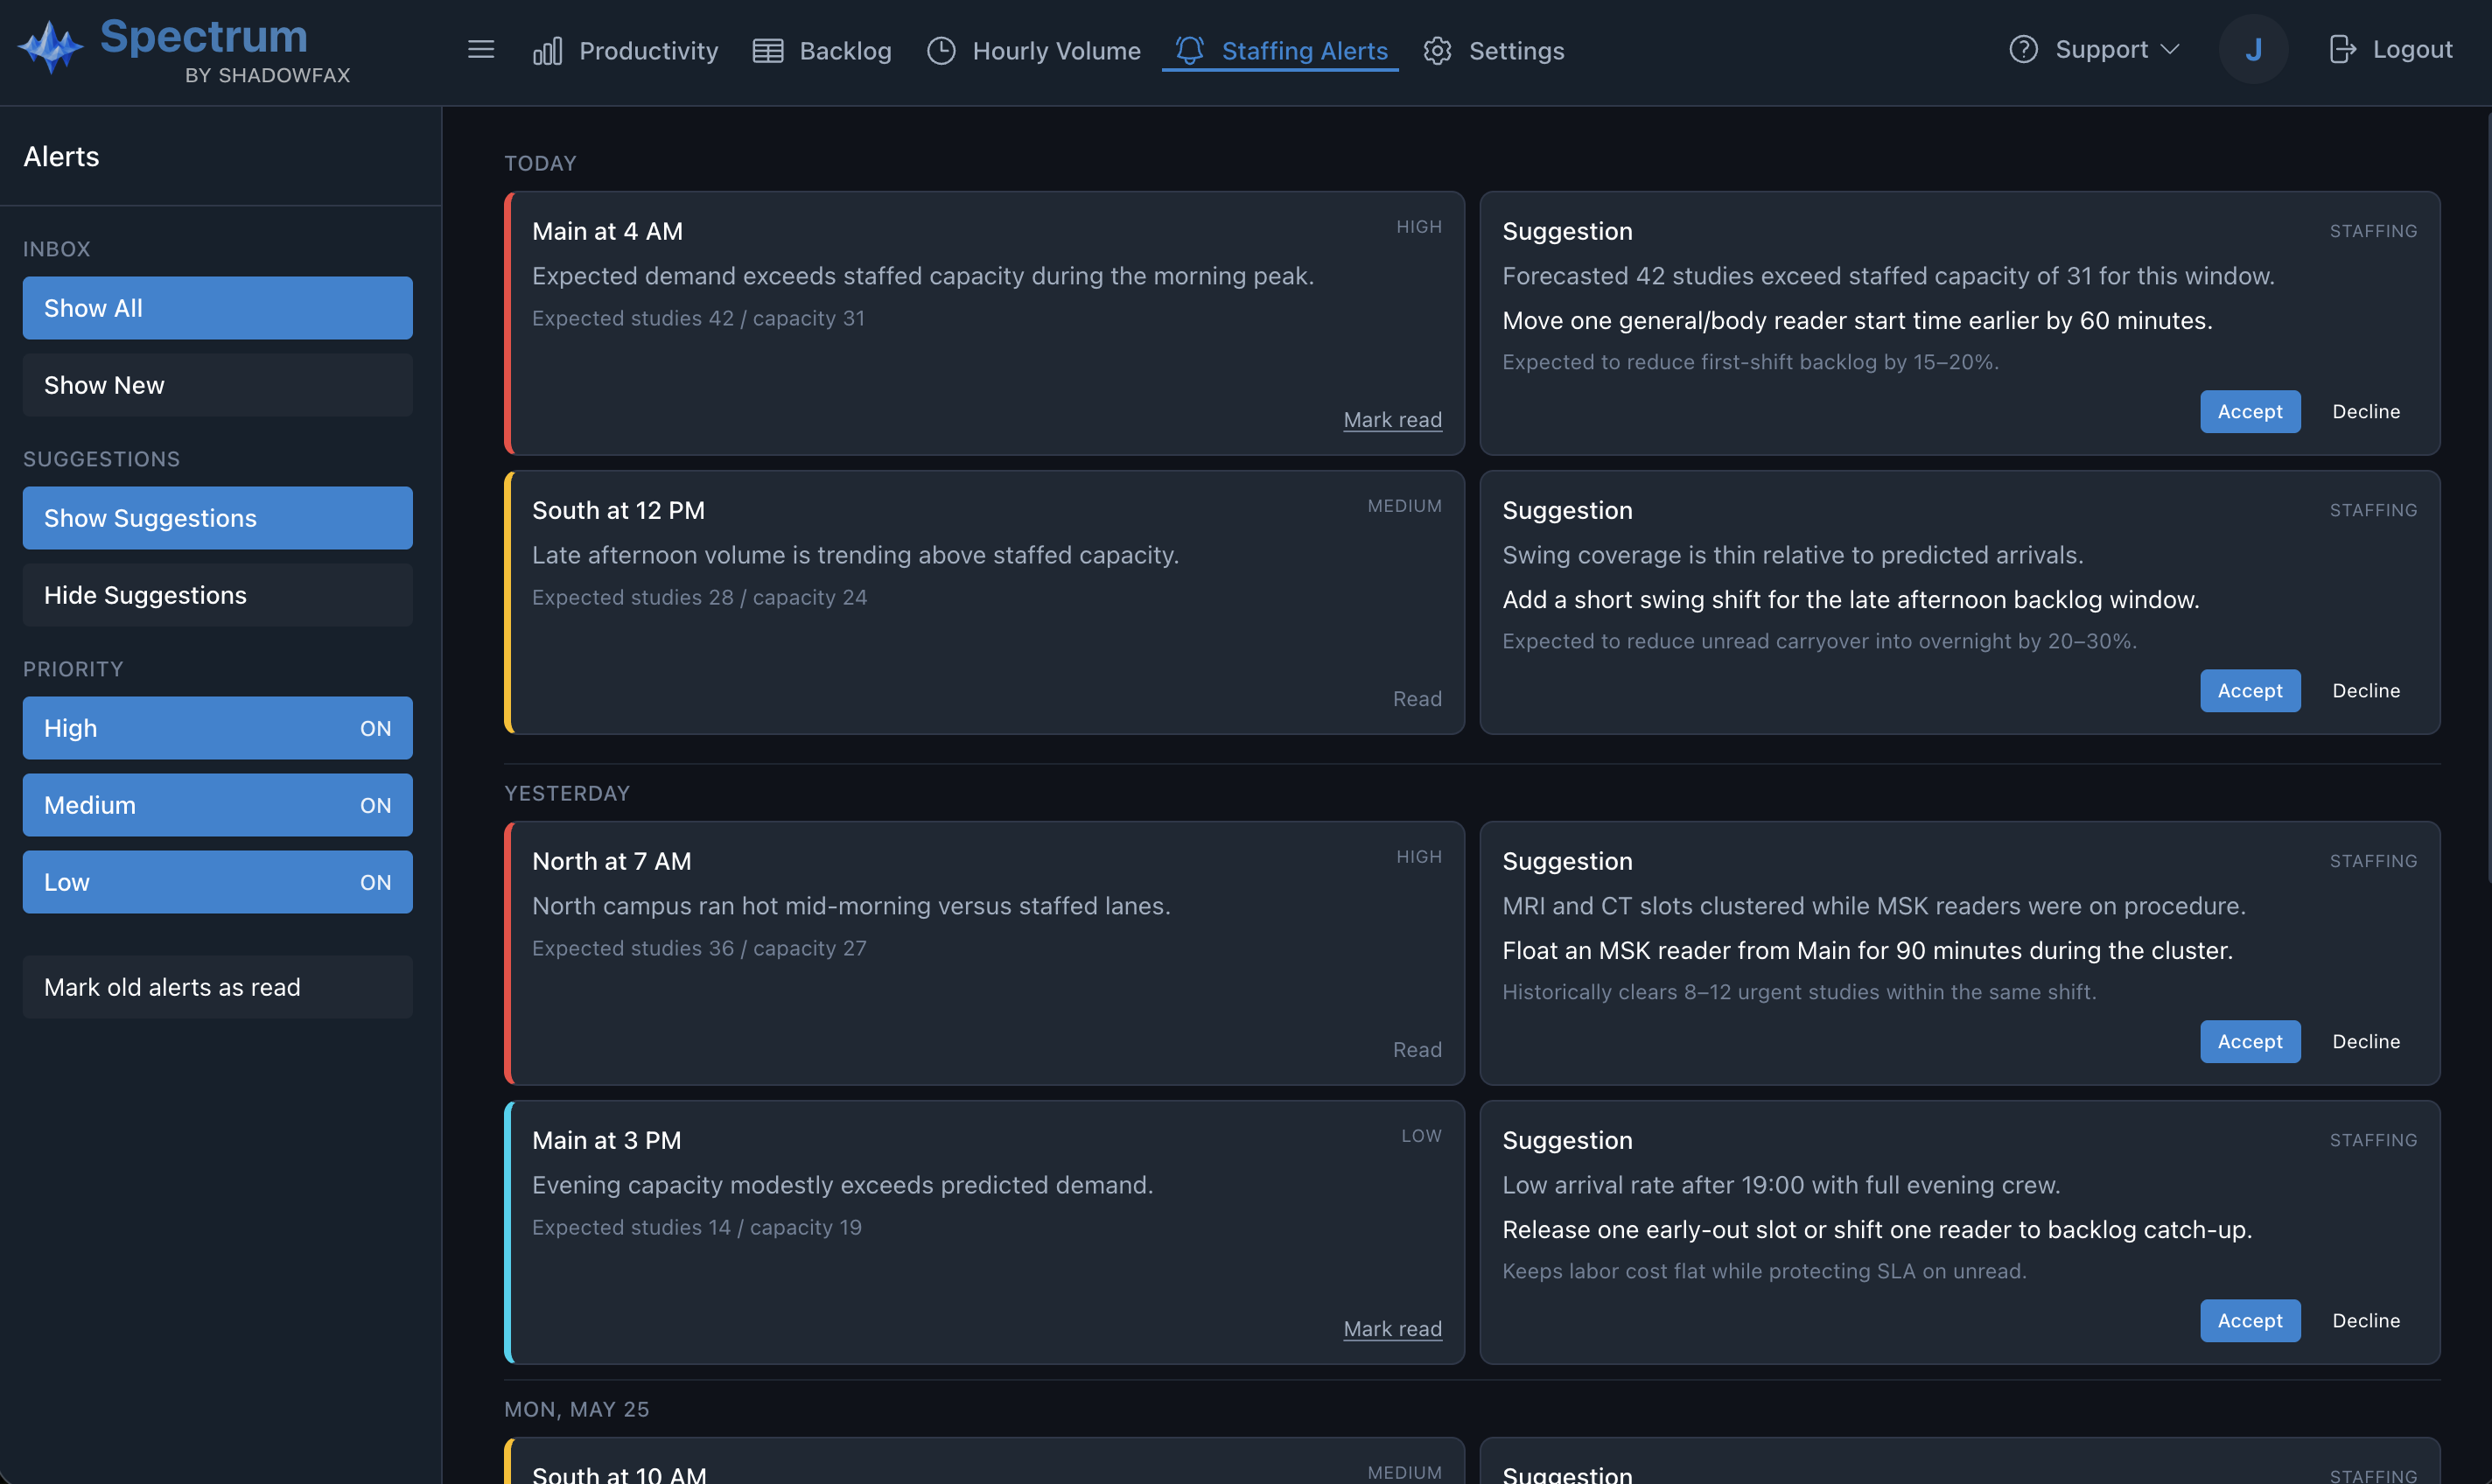
Task: Click 'Expected studies 28 / capacity 24' text
Action: point(699,597)
